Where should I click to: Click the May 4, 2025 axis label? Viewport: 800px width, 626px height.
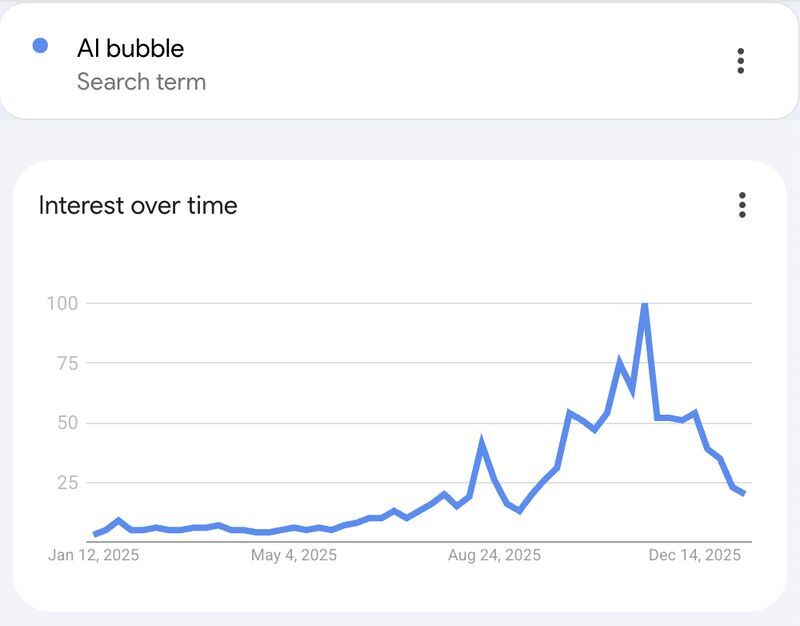click(294, 555)
